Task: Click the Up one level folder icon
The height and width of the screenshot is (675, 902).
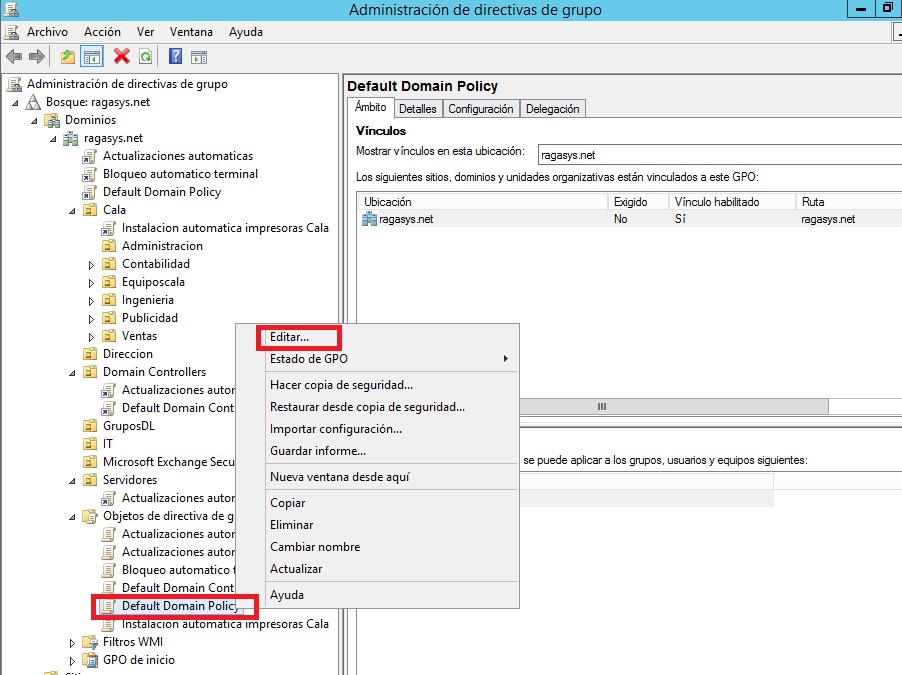Action: (68, 56)
